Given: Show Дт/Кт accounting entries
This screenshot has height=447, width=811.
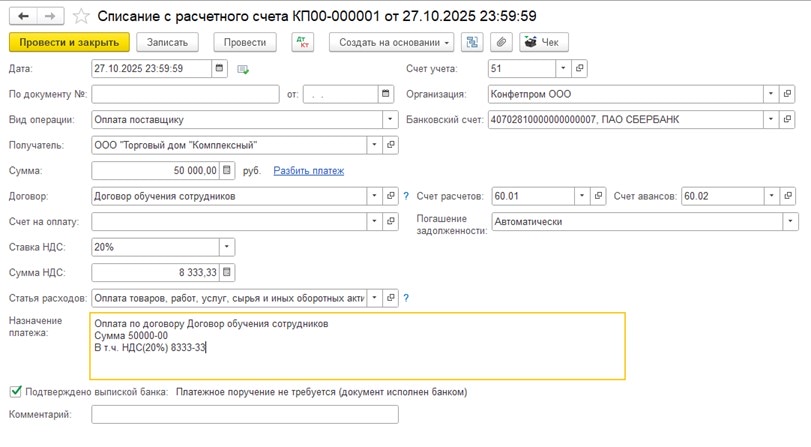Looking at the screenshot, I should click(302, 42).
